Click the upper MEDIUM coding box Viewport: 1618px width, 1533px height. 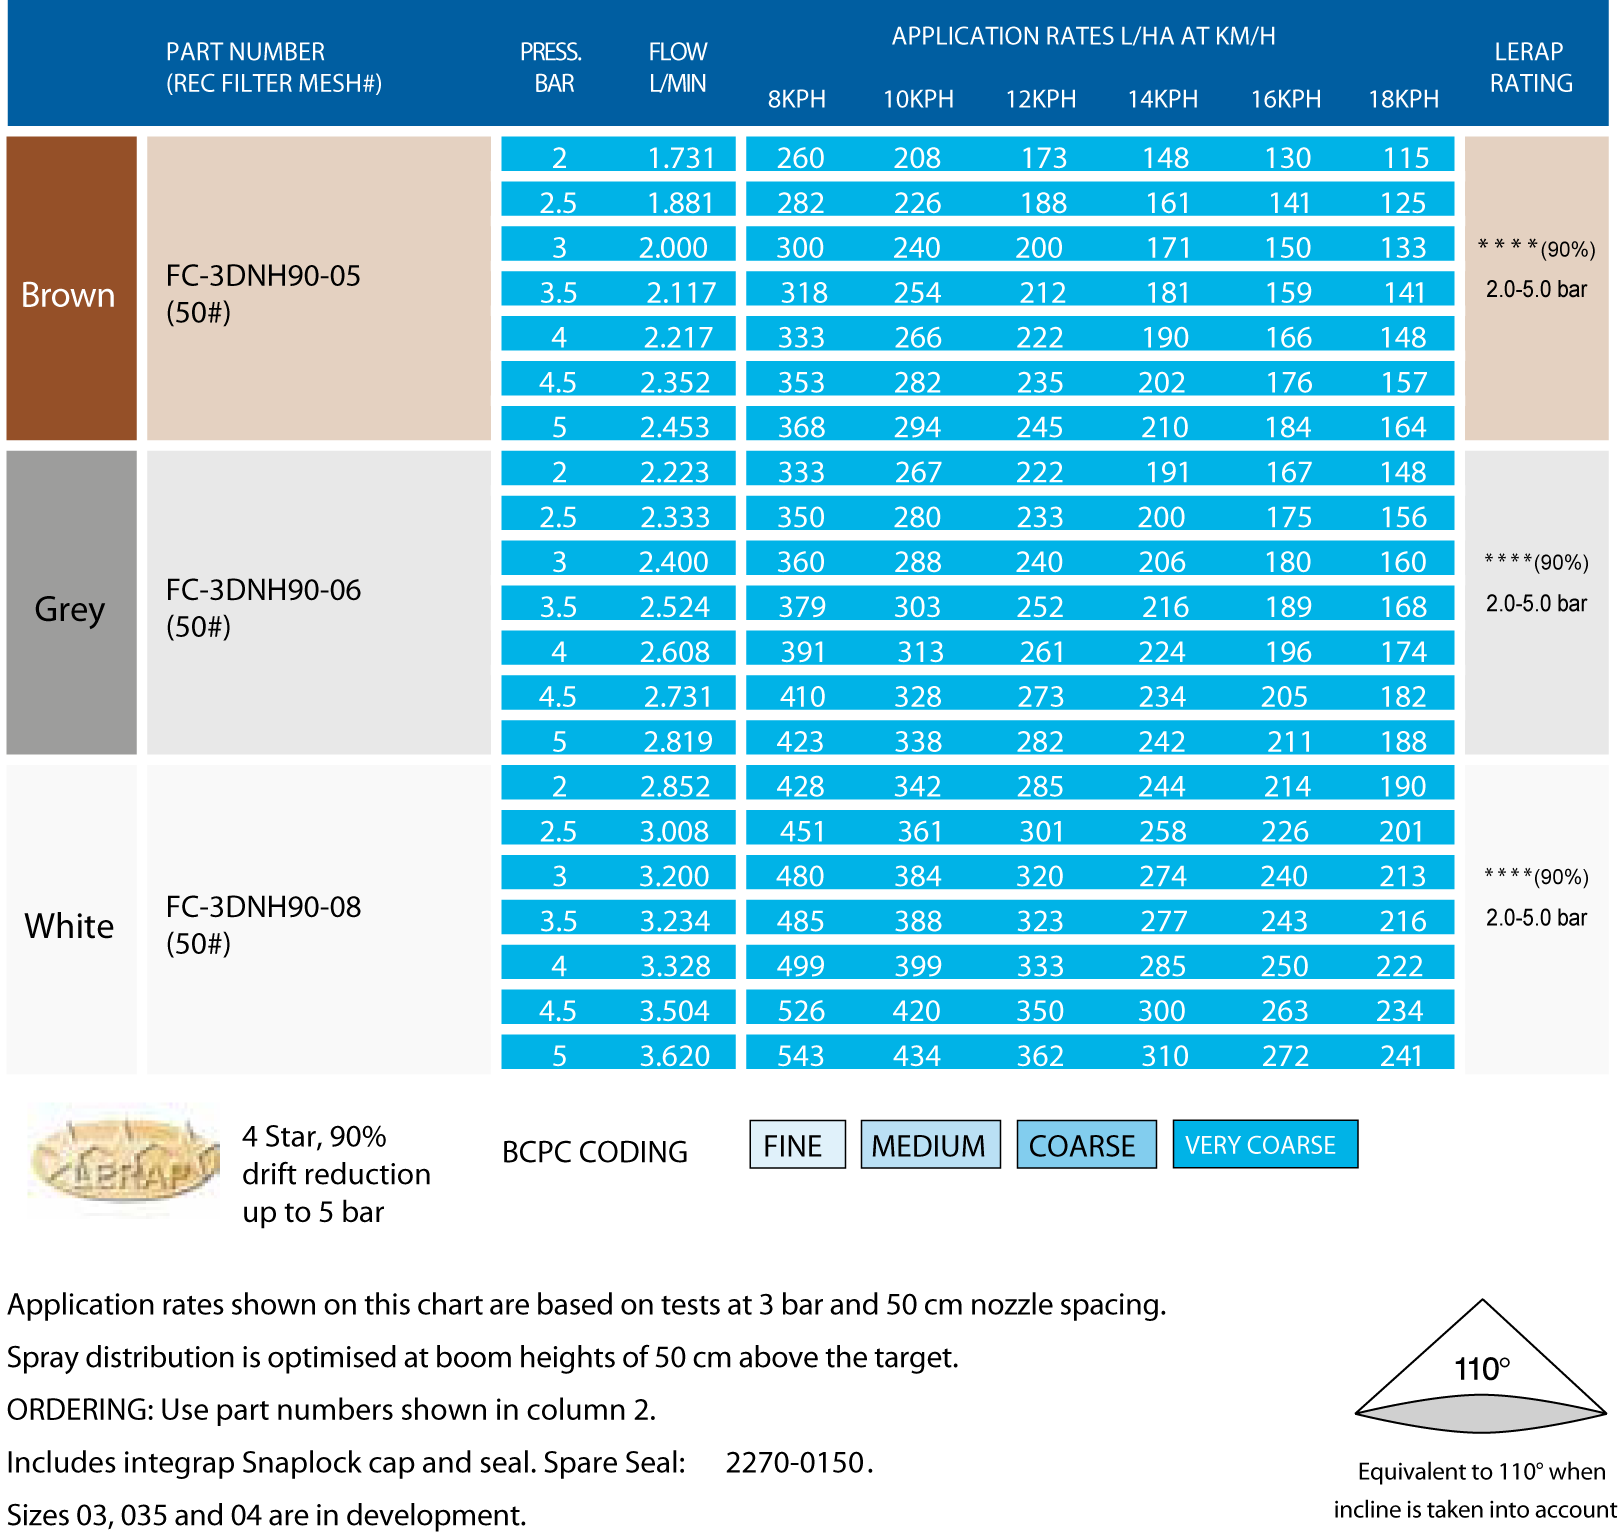929,1145
